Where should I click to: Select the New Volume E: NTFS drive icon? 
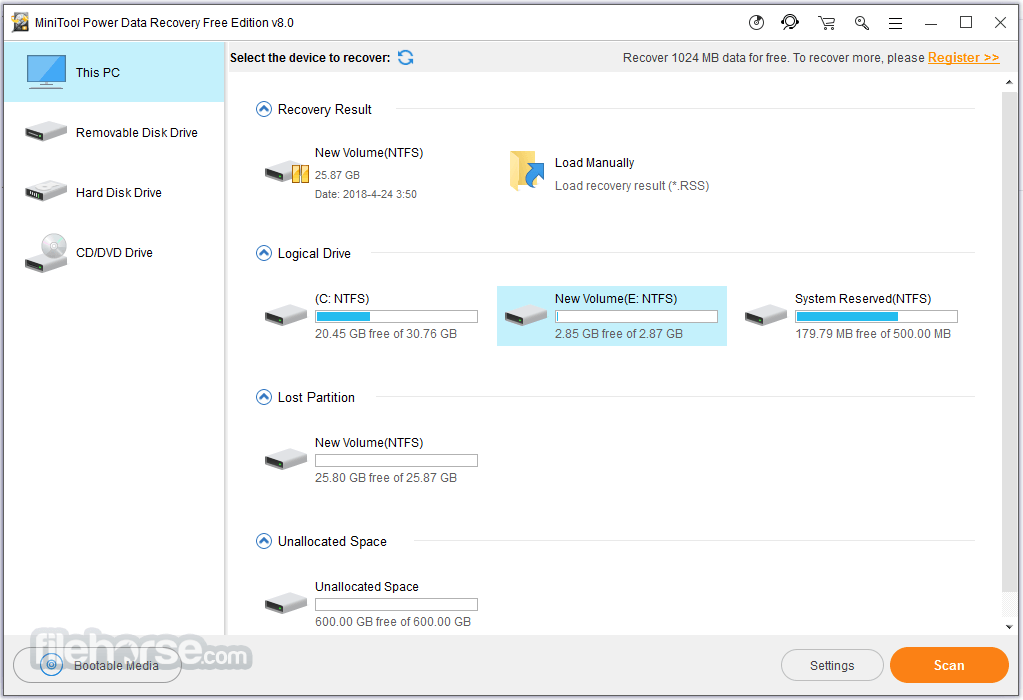pyautogui.click(x=526, y=315)
